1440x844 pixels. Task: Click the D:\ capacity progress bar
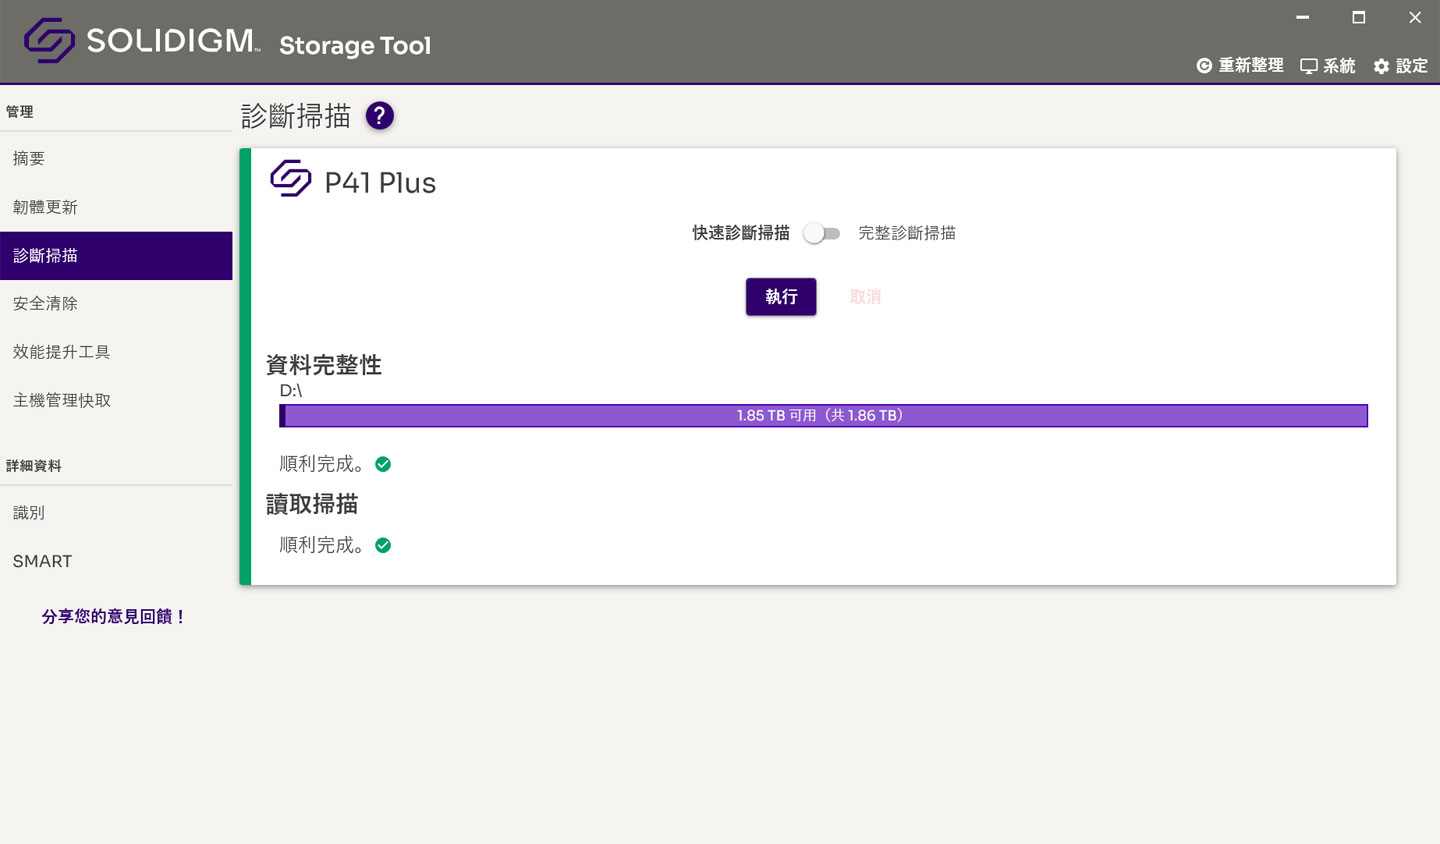coord(822,415)
